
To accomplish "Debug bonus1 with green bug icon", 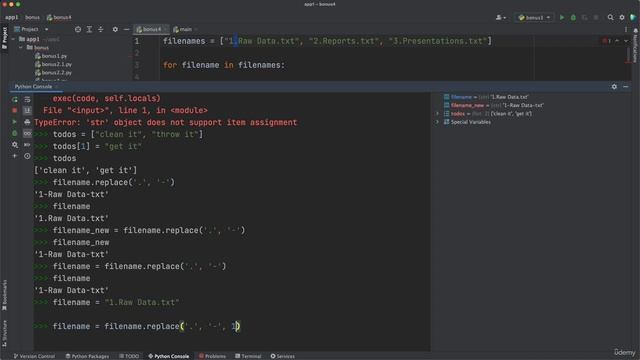I will click(573, 18).
